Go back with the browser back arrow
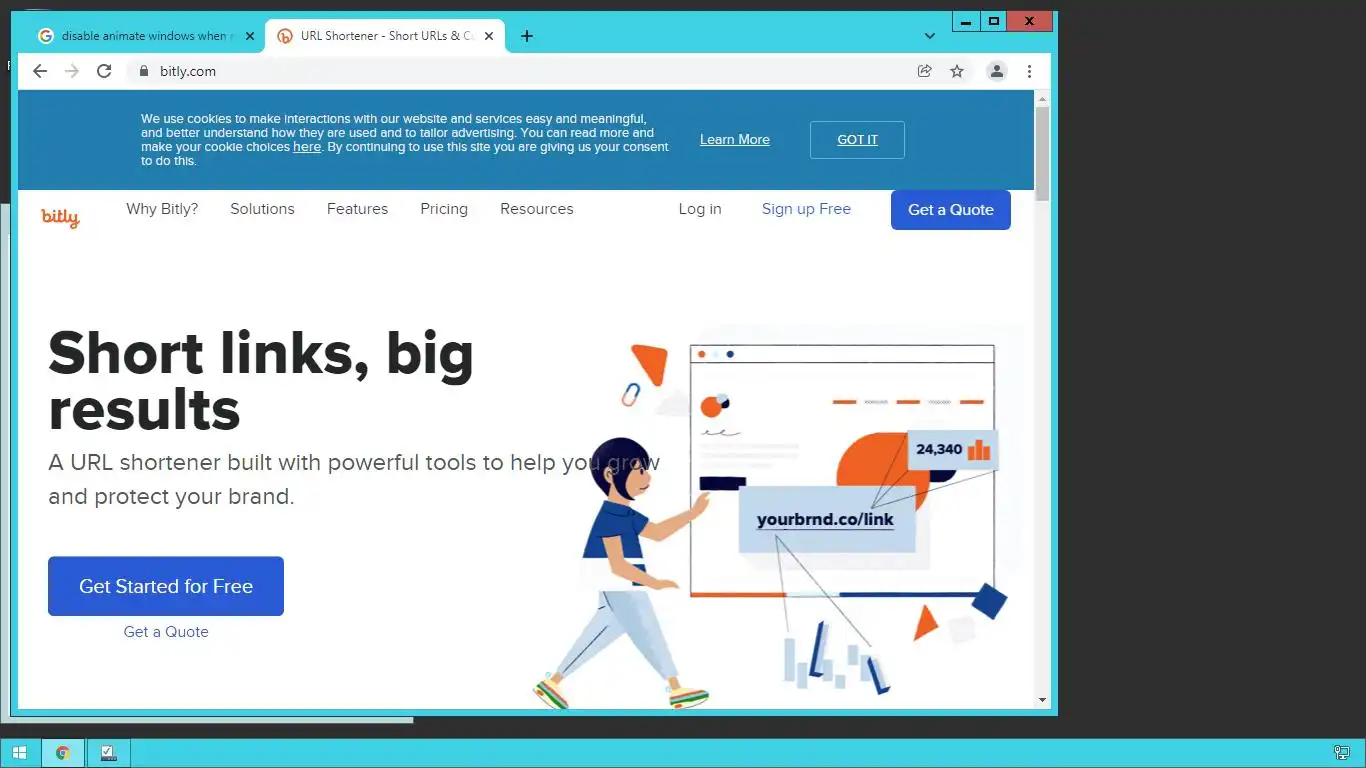The height and width of the screenshot is (768, 1366). point(40,71)
